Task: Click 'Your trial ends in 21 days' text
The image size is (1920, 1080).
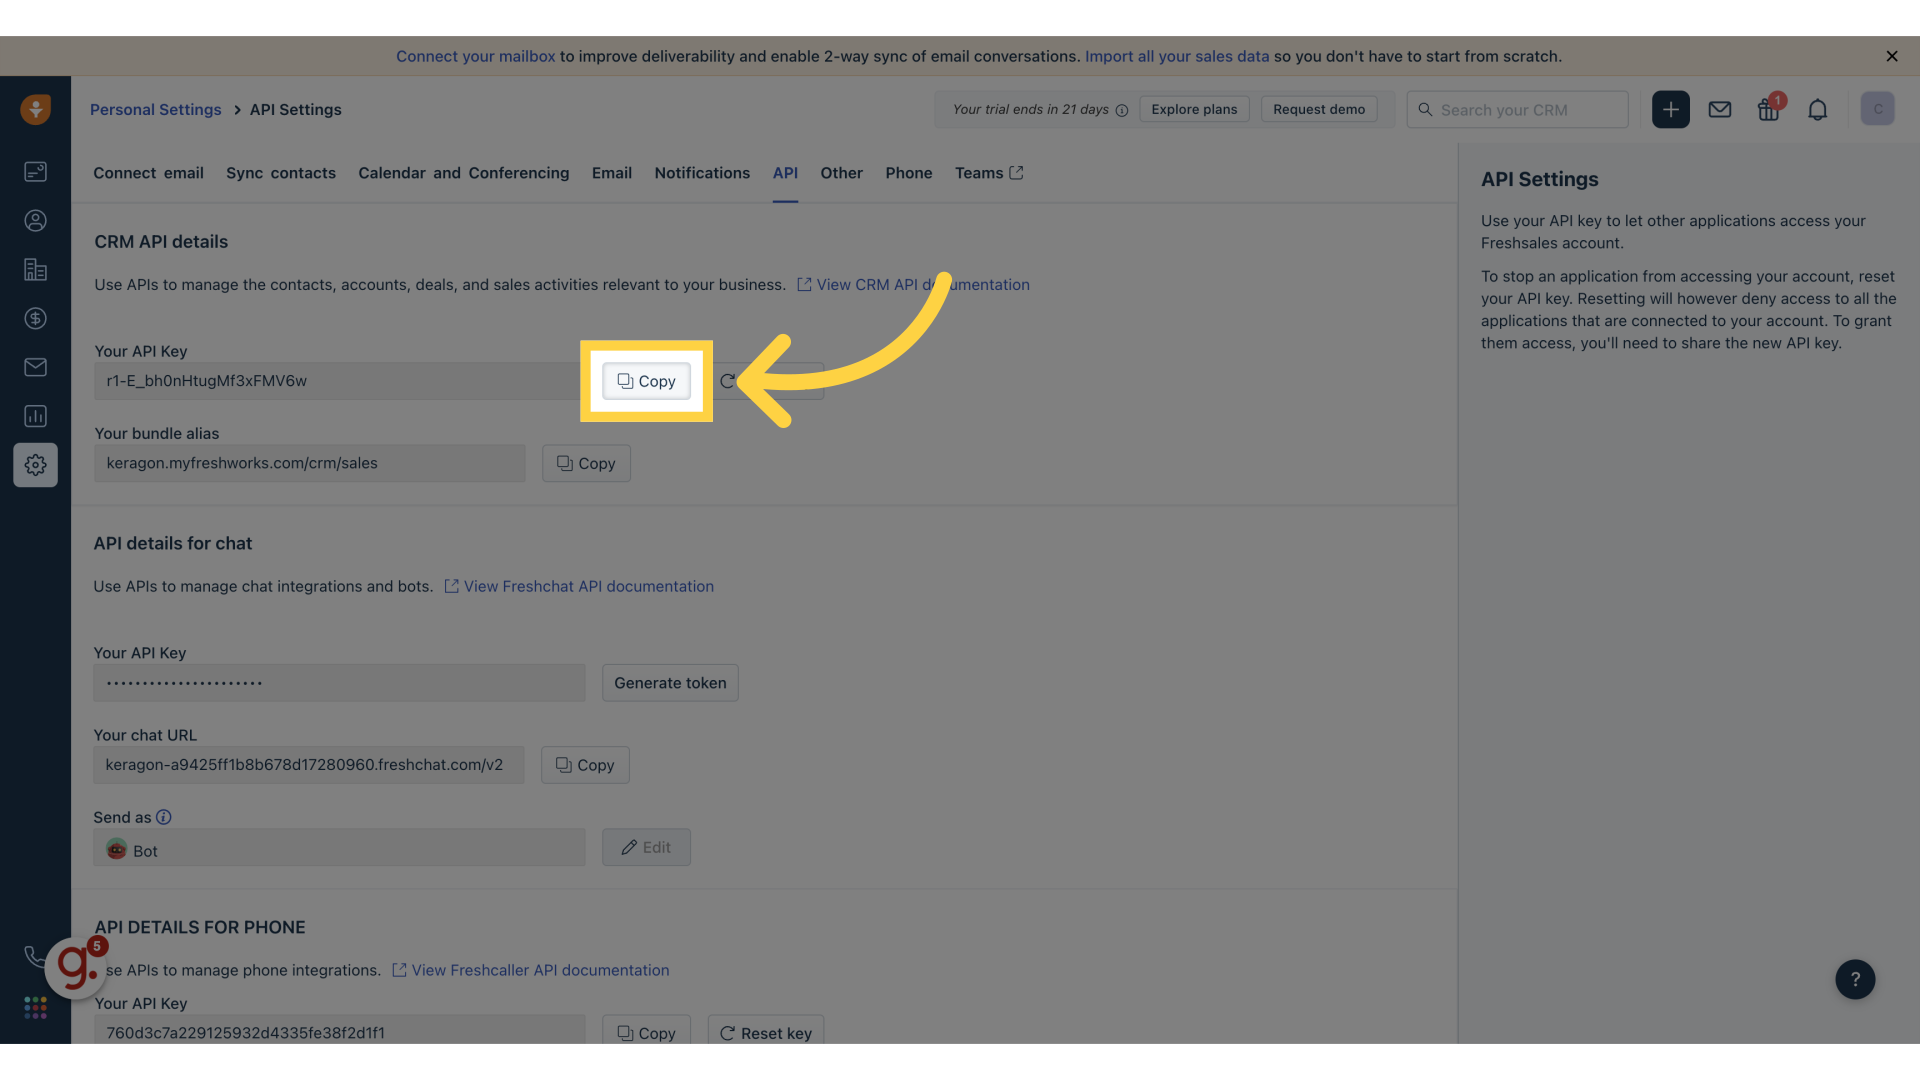Action: click(x=1030, y=109)
